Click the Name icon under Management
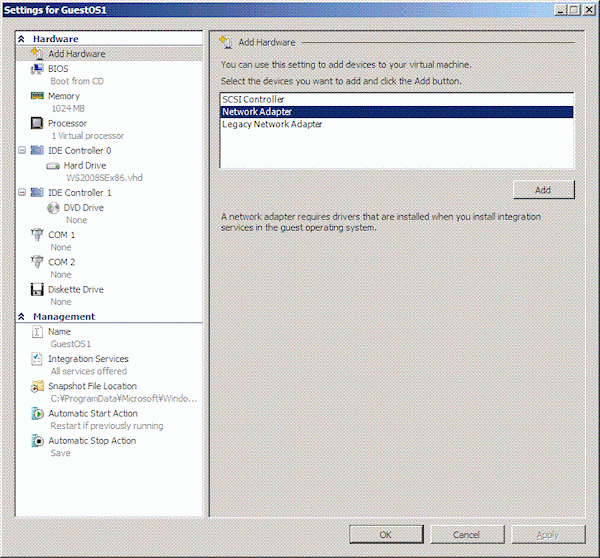Viewport: 600px width, 558px height. click(37, 331)
